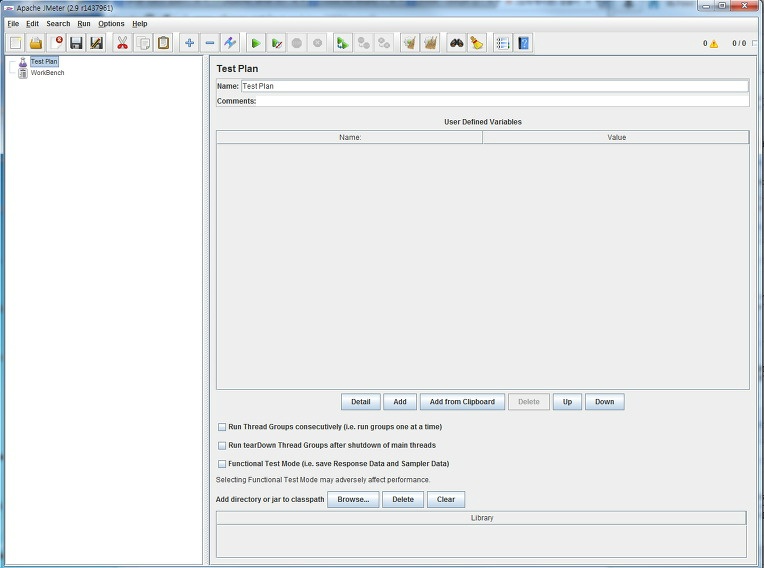The image size is (764, 568).
Task: Open the Edit menu
Action: point(32,24)
